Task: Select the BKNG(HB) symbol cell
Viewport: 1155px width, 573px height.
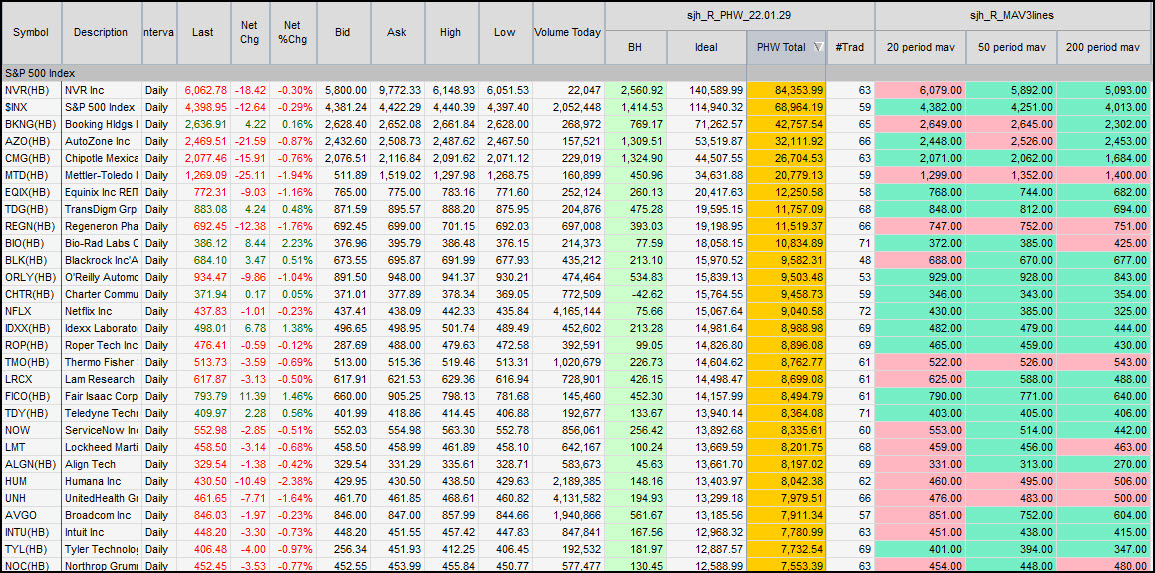Action: click(x=32, y=124)
